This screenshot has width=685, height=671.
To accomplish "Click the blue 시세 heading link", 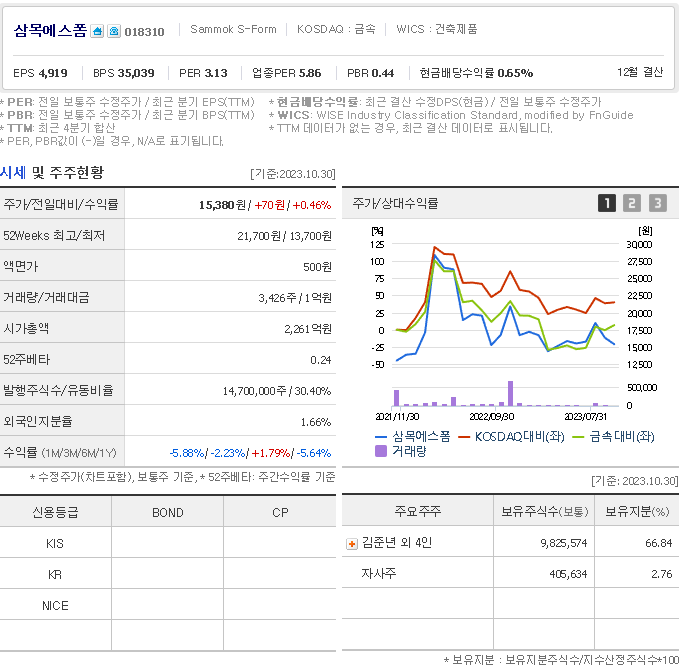I will coord(13,172).
